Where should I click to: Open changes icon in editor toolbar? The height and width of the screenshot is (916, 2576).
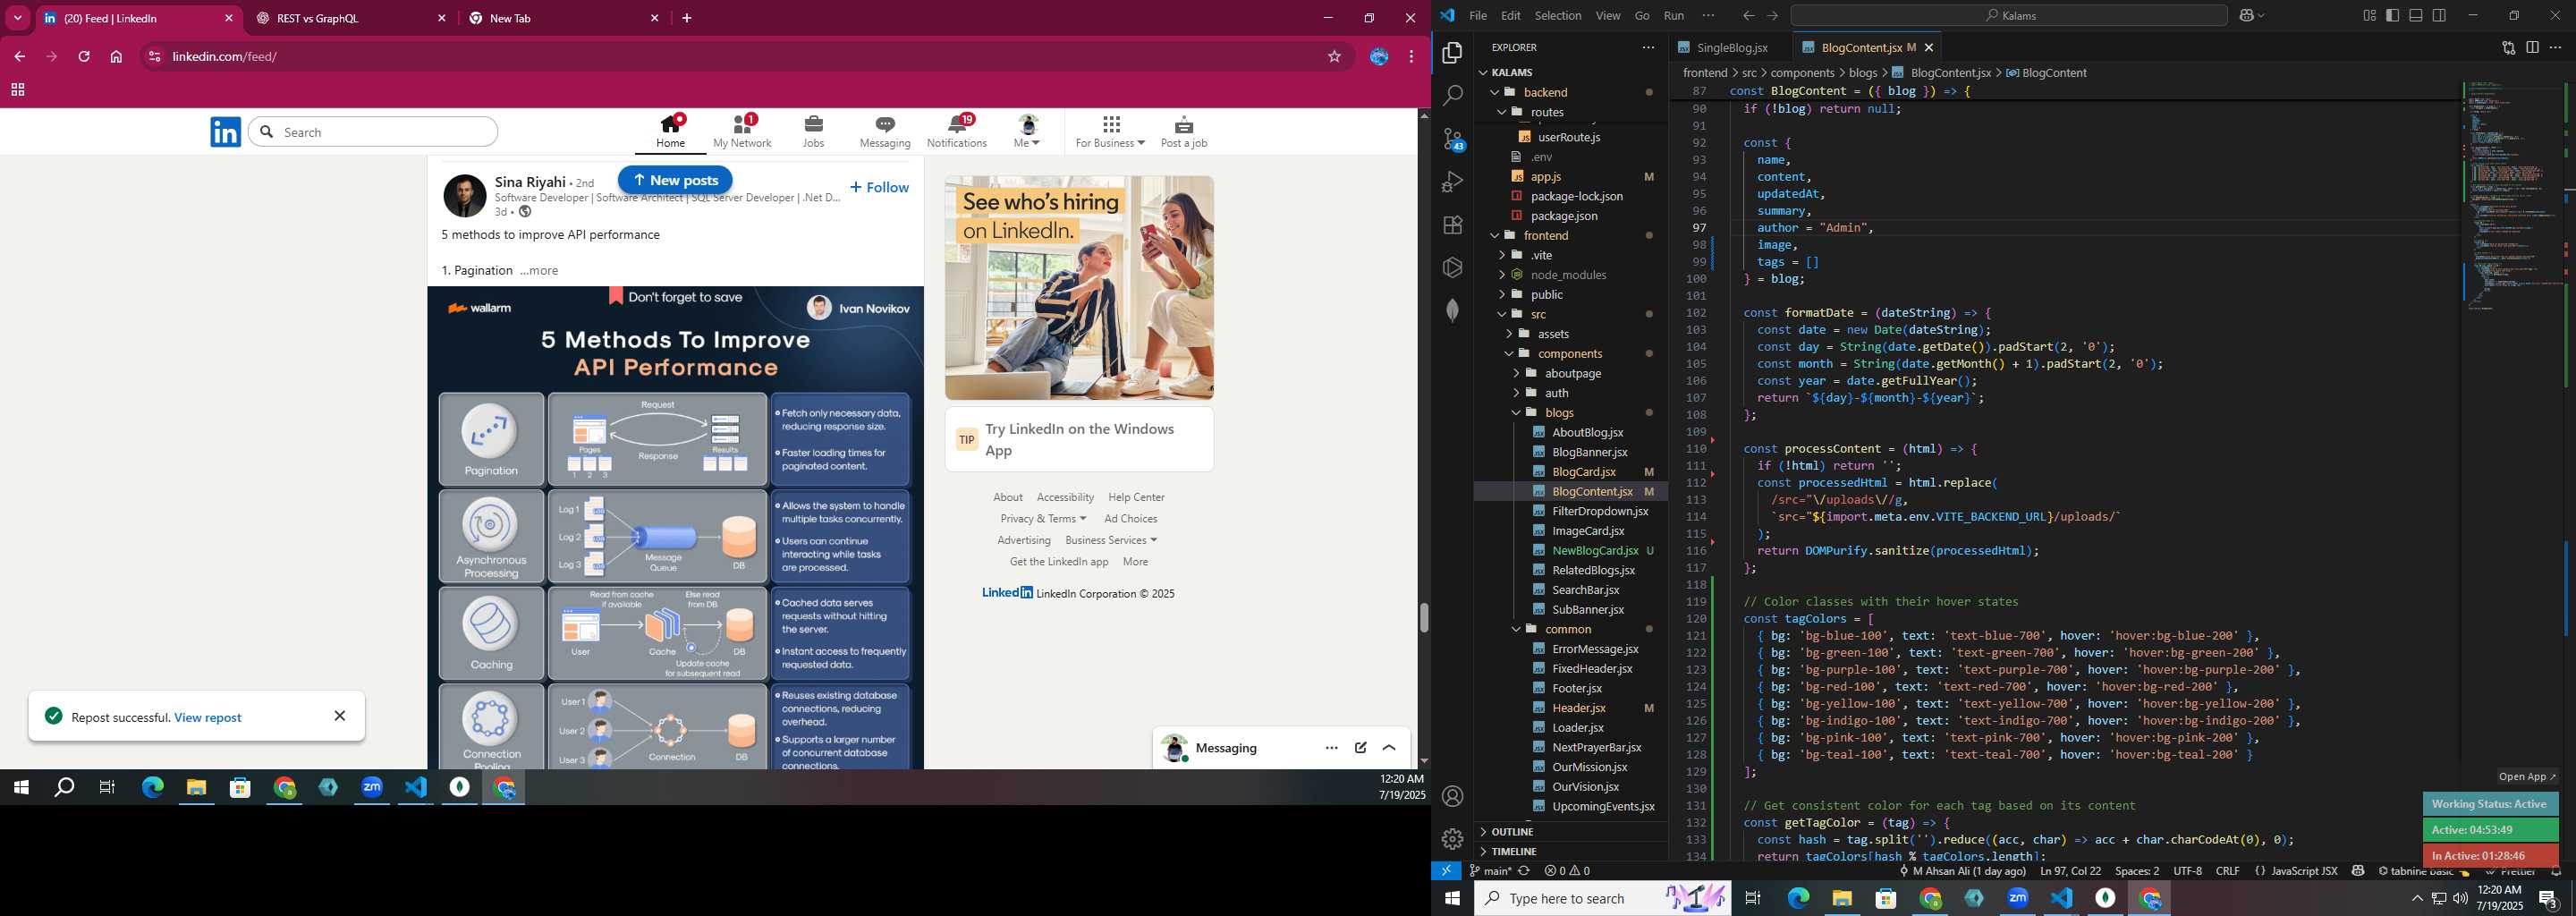(x=2508, y=47)
